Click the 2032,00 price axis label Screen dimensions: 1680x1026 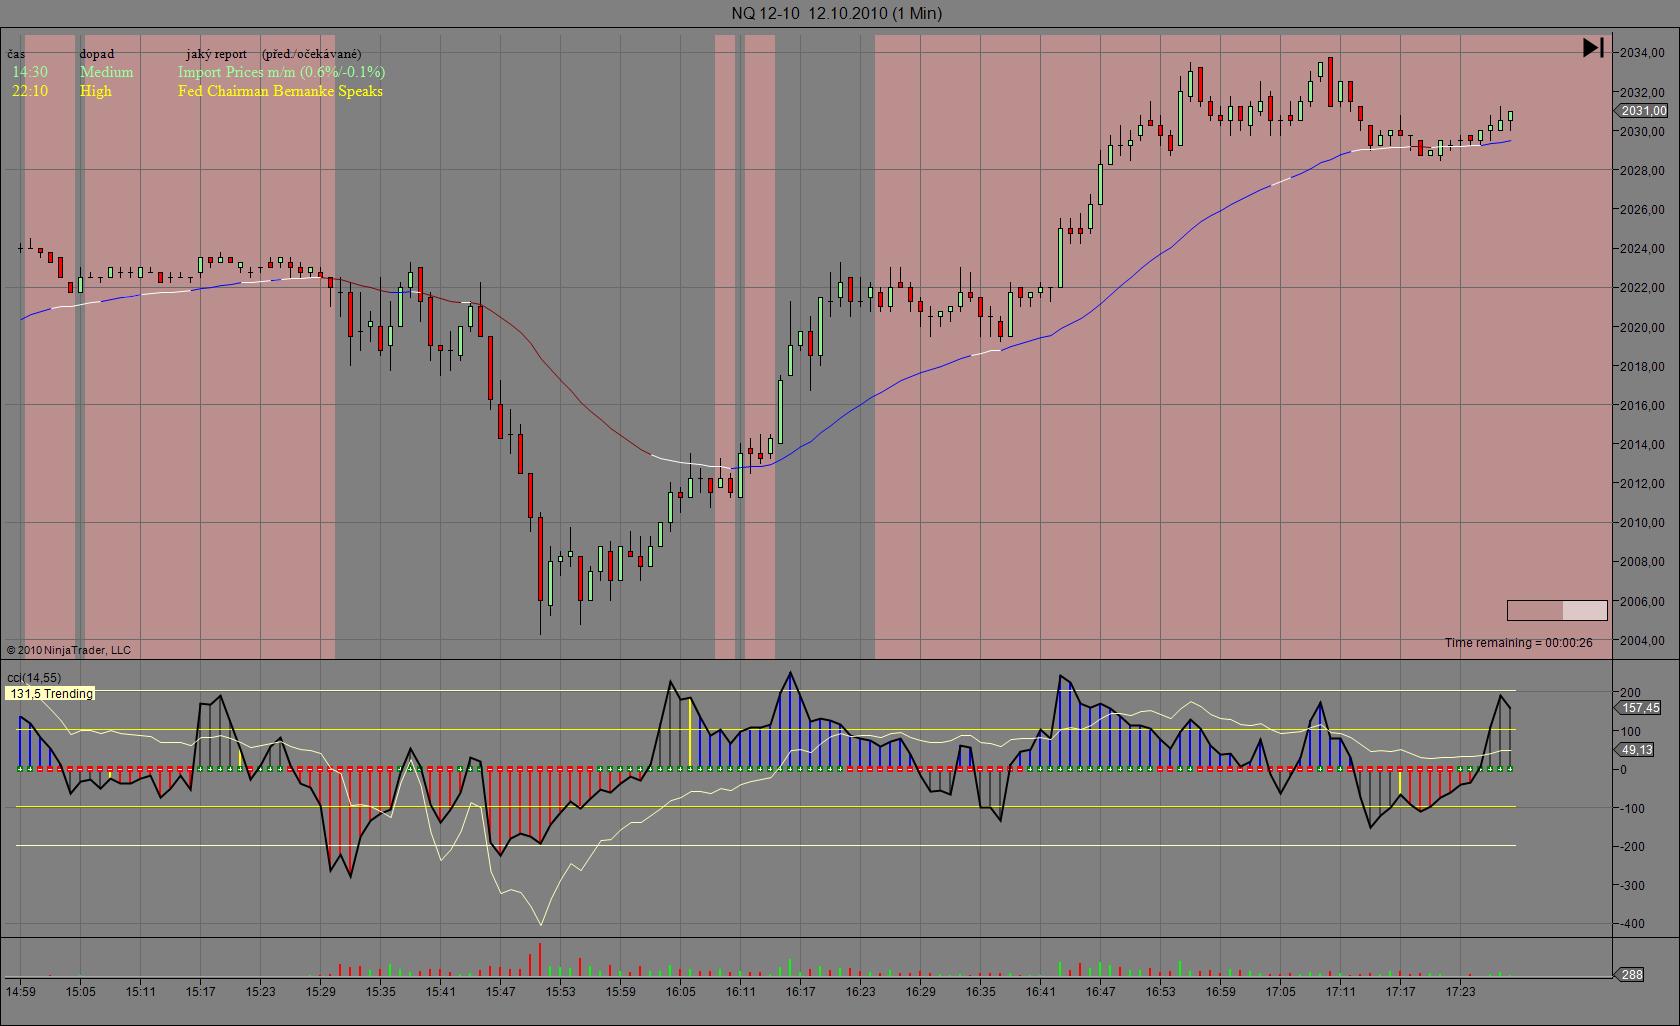(1643, 92)
